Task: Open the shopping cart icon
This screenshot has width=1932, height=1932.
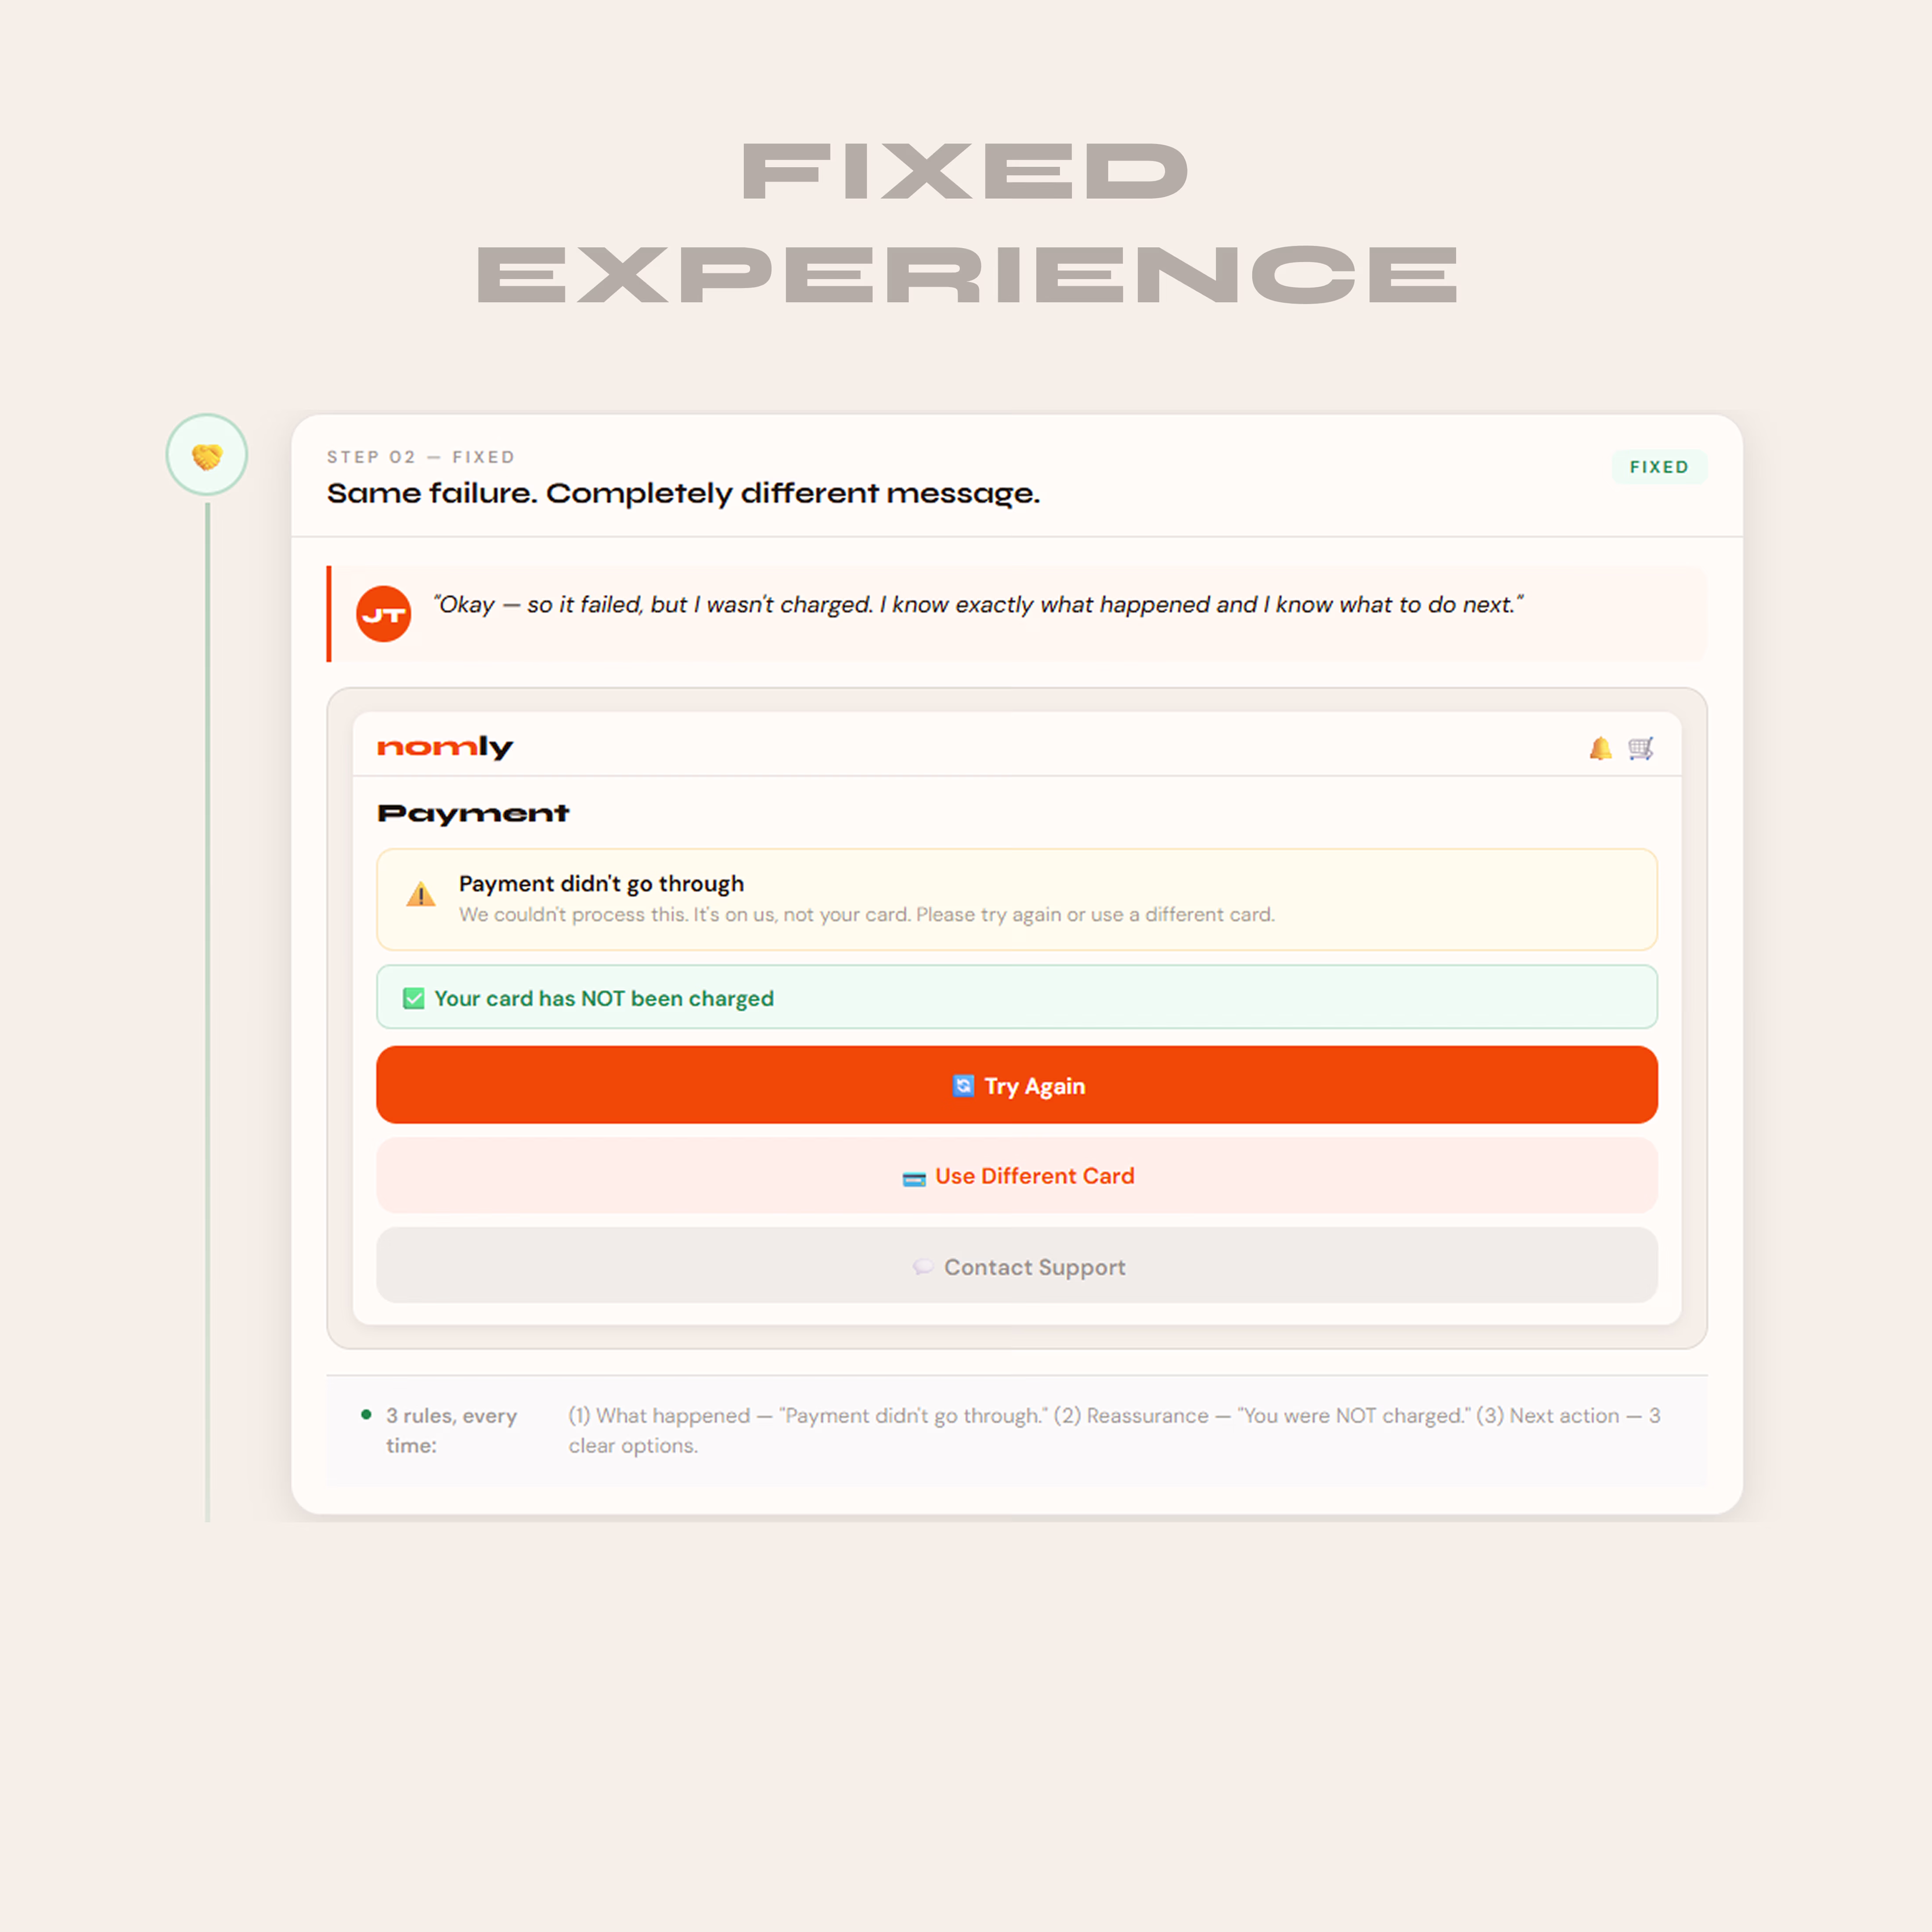Action: [x=1641, y=748]
